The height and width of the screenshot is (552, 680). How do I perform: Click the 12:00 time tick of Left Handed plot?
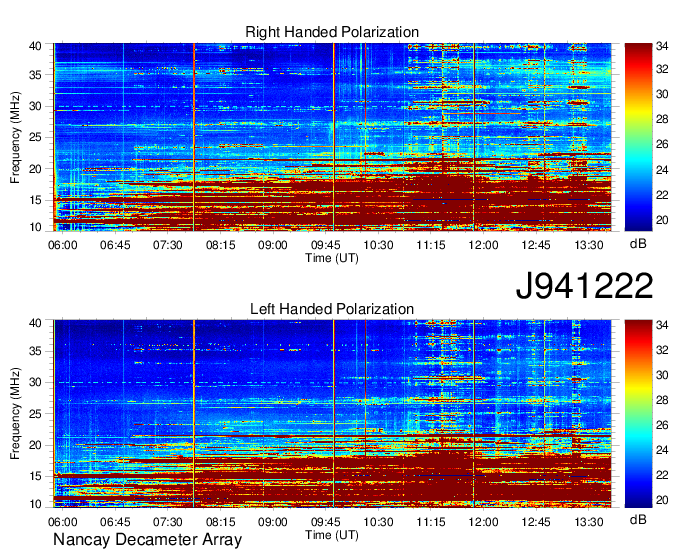[x=483, y=522]
